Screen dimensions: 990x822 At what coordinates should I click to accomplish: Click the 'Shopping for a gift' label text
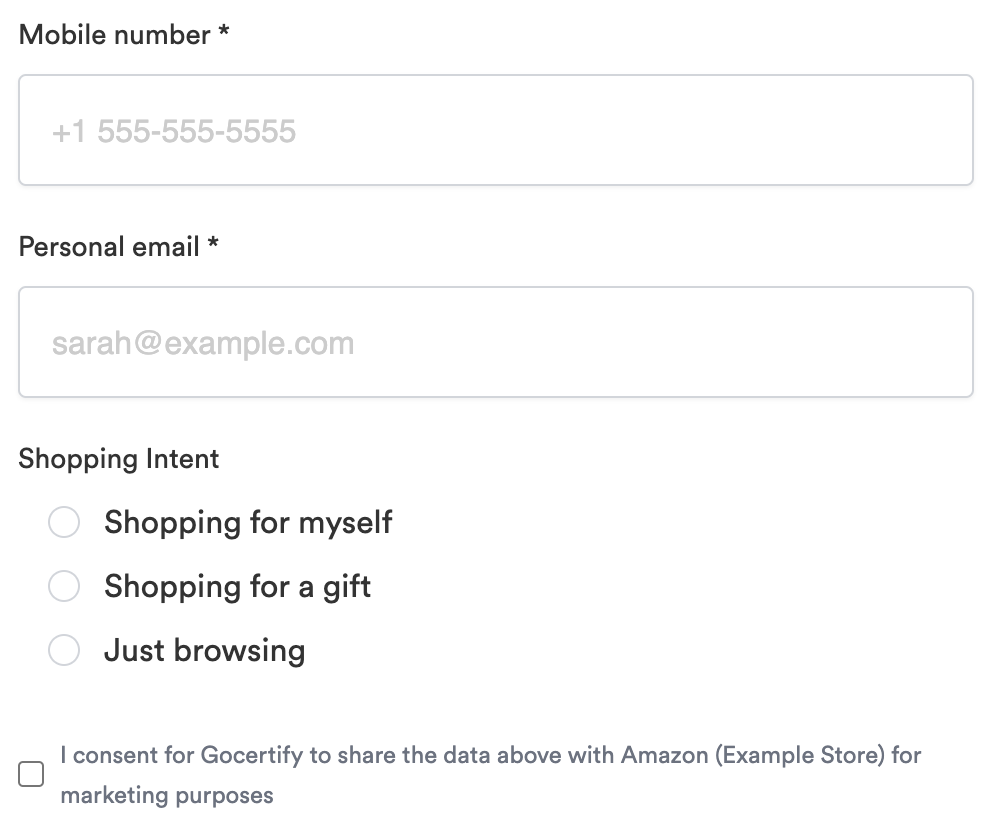point(237,586)
